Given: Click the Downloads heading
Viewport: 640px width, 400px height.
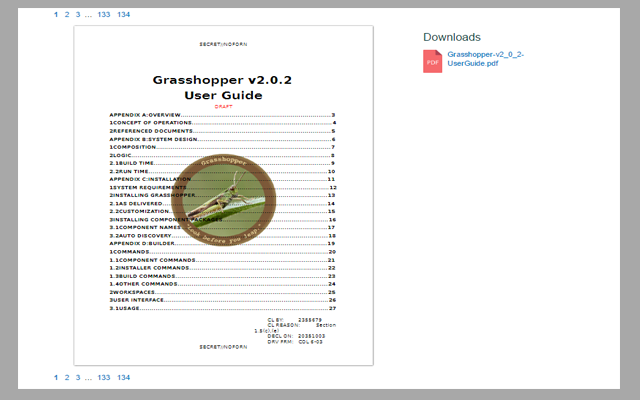Looking at the screenshot, I should (x=452, y=37).
